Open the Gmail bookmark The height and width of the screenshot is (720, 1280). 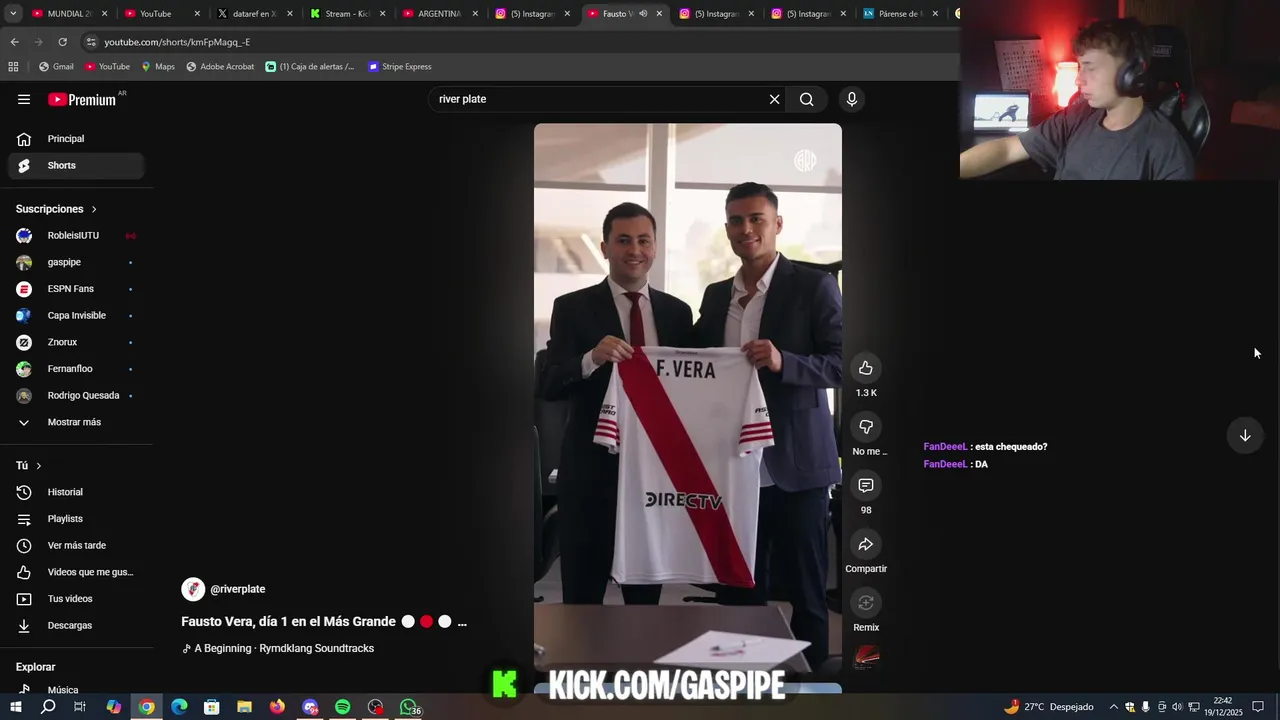point(56,67)
